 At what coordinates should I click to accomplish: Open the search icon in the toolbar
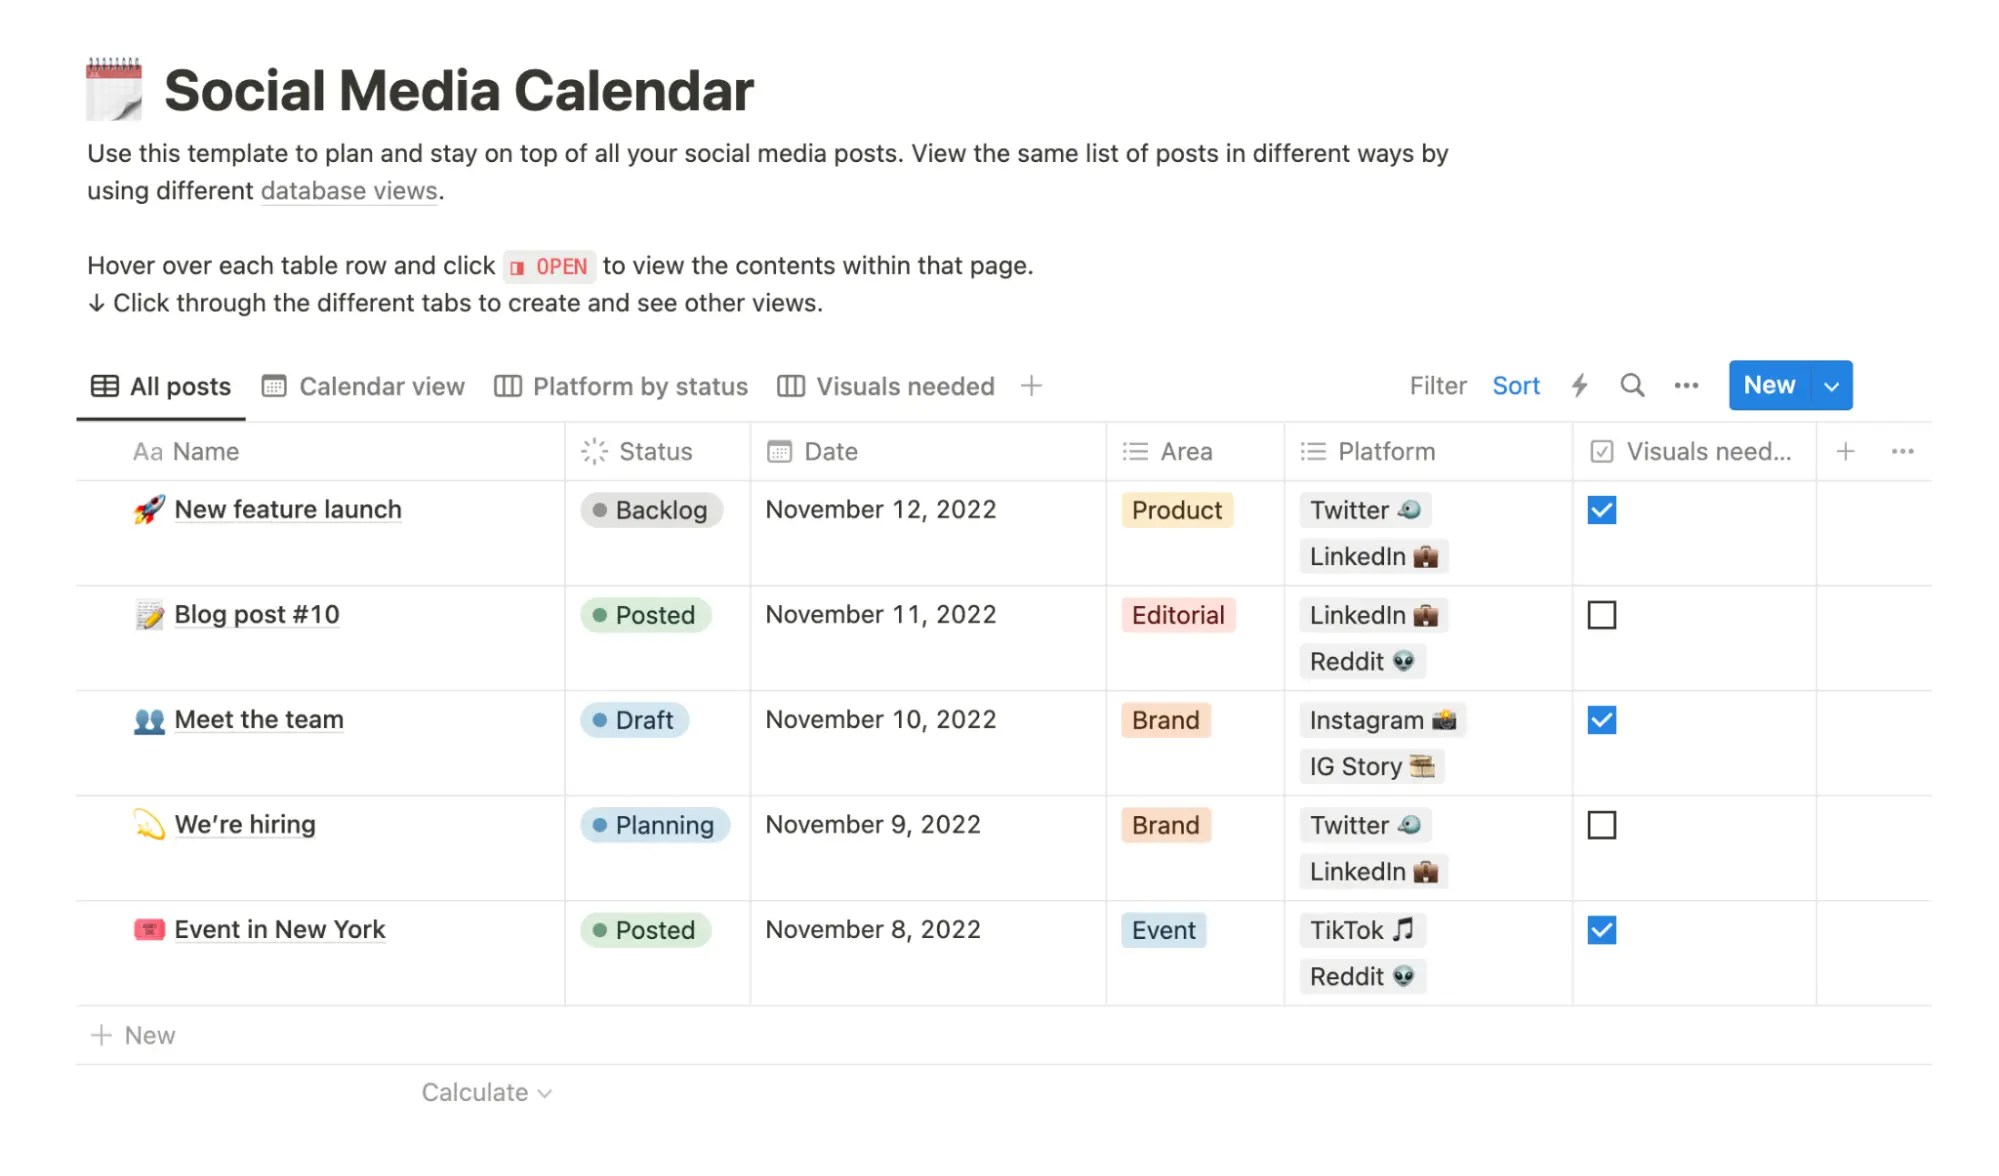(x=1632, y=385)
